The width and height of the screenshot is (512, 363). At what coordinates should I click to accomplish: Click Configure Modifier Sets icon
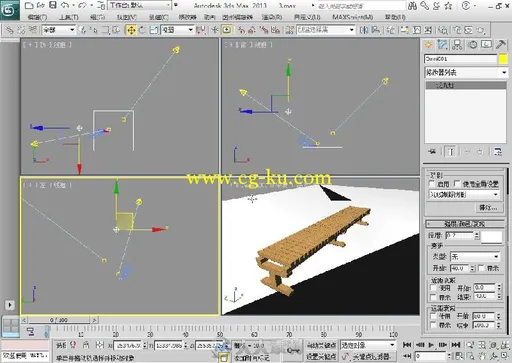pyautogui.click(x=498, y=152)
